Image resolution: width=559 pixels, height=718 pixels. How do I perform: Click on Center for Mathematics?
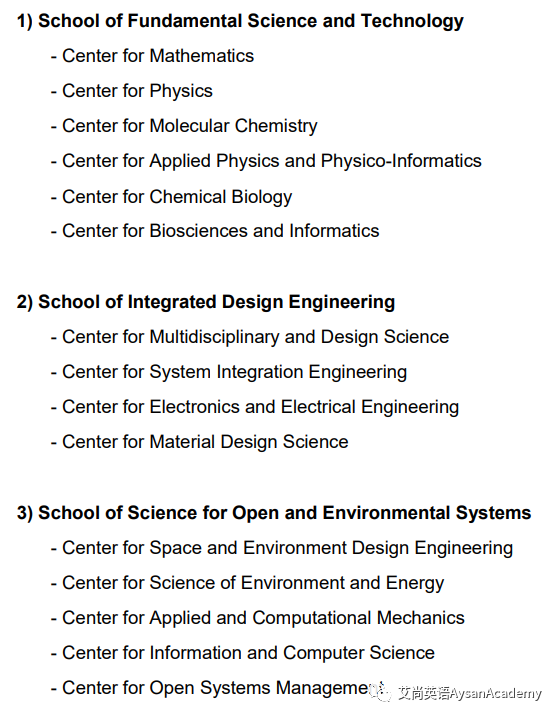tap(152, 56)
